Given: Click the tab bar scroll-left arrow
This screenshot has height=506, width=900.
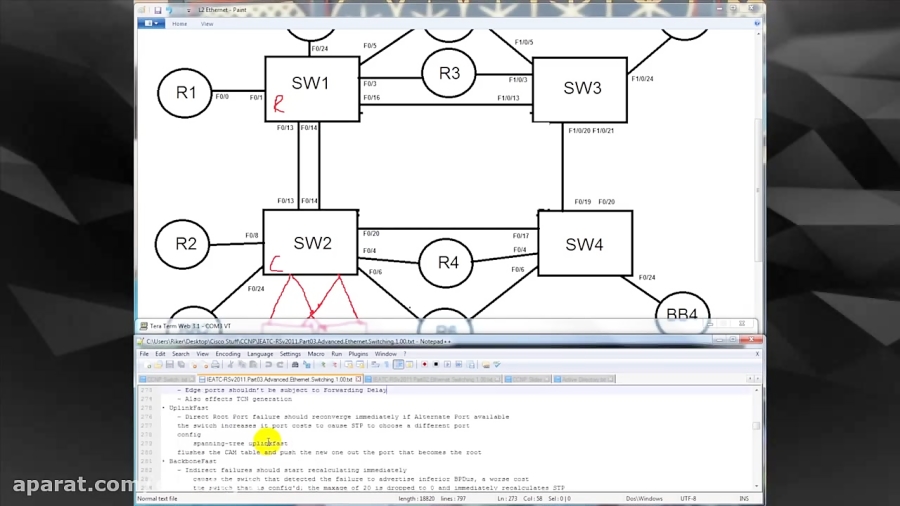Looking at the screenshot, I should (x=750, y=379).
